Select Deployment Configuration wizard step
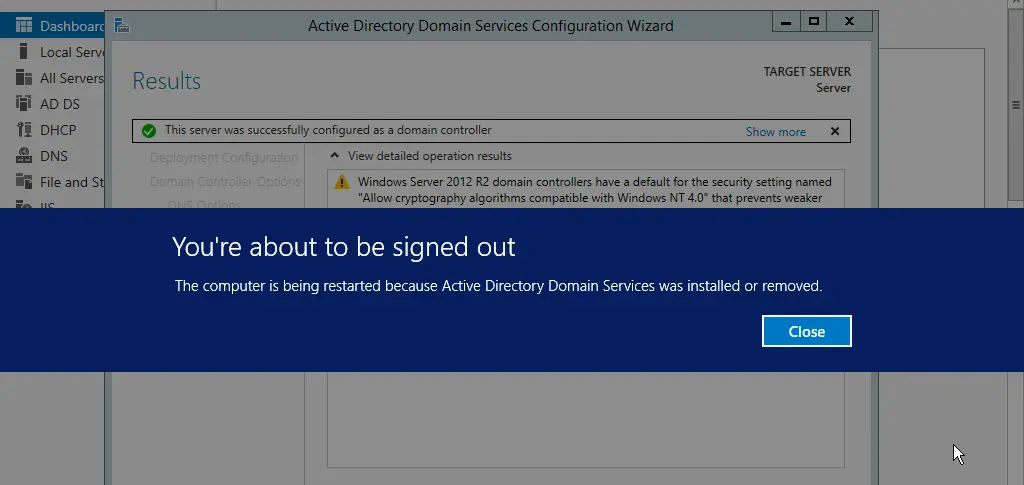The height and width of the screenshot is (485, 1024). point(224,157)
